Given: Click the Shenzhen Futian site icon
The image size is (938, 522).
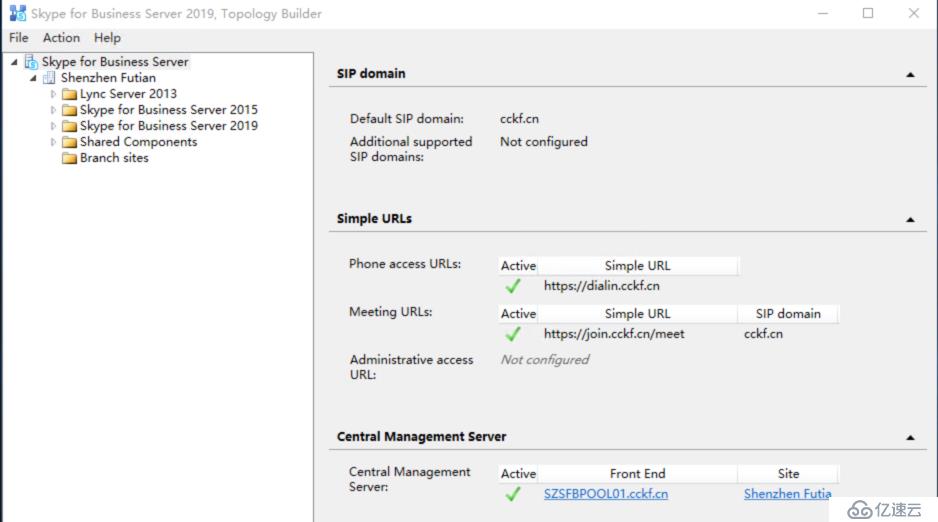Looking at the screenshot, I should tap(49, 78).
